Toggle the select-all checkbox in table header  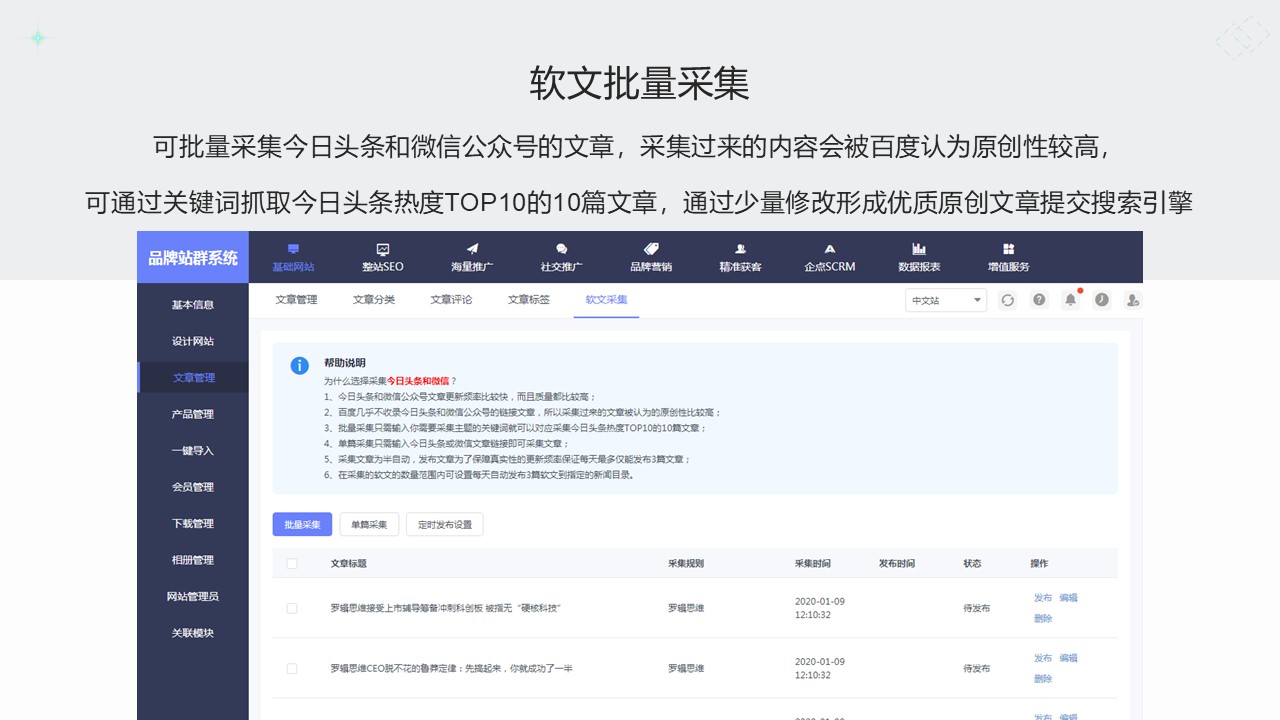[x=292, y=563]
